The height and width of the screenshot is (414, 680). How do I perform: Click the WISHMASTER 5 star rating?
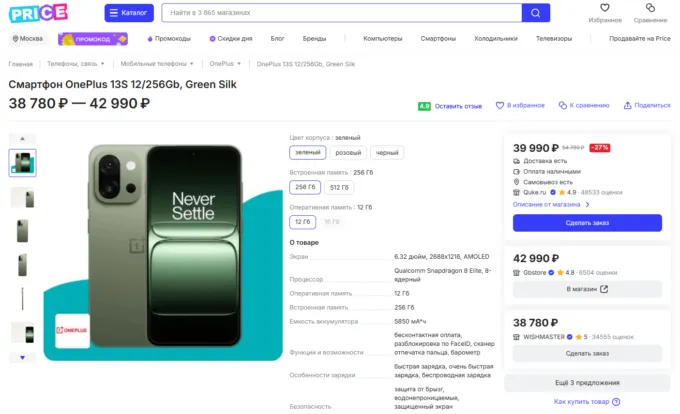[x=581, y=337]
